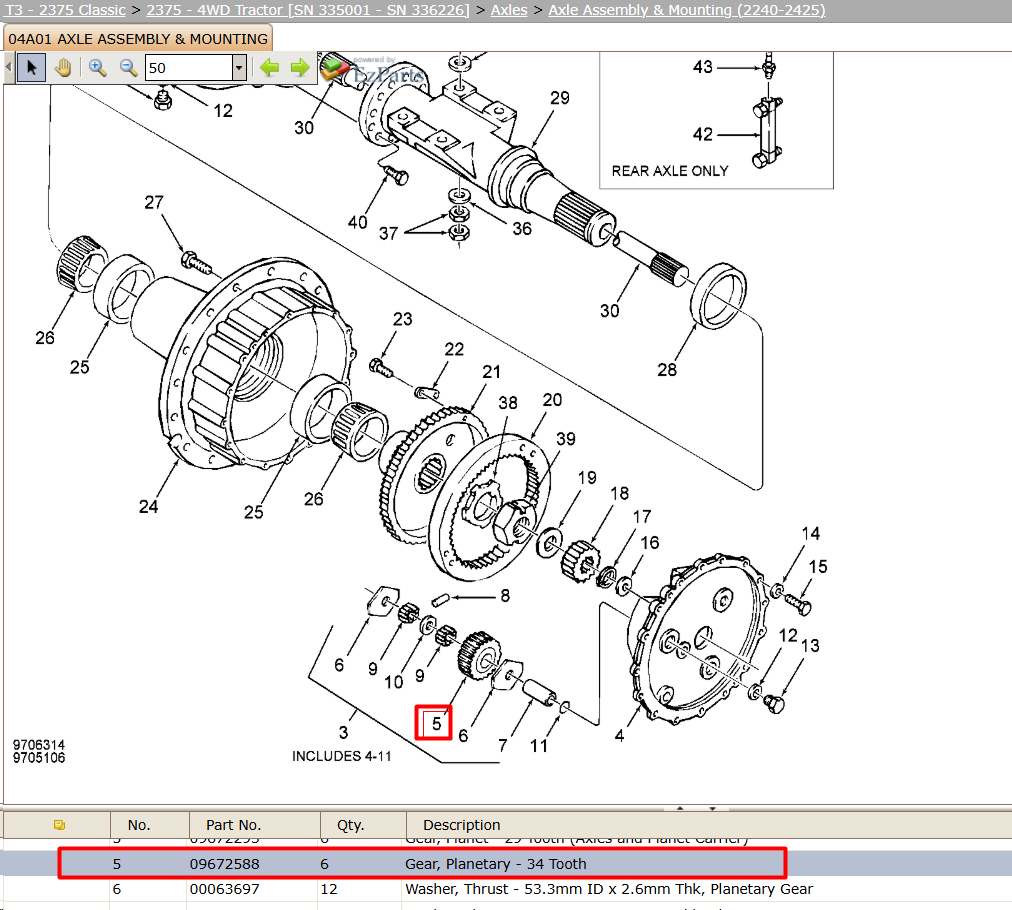Click callout number 40 bolt

click(x=357, y=223)
